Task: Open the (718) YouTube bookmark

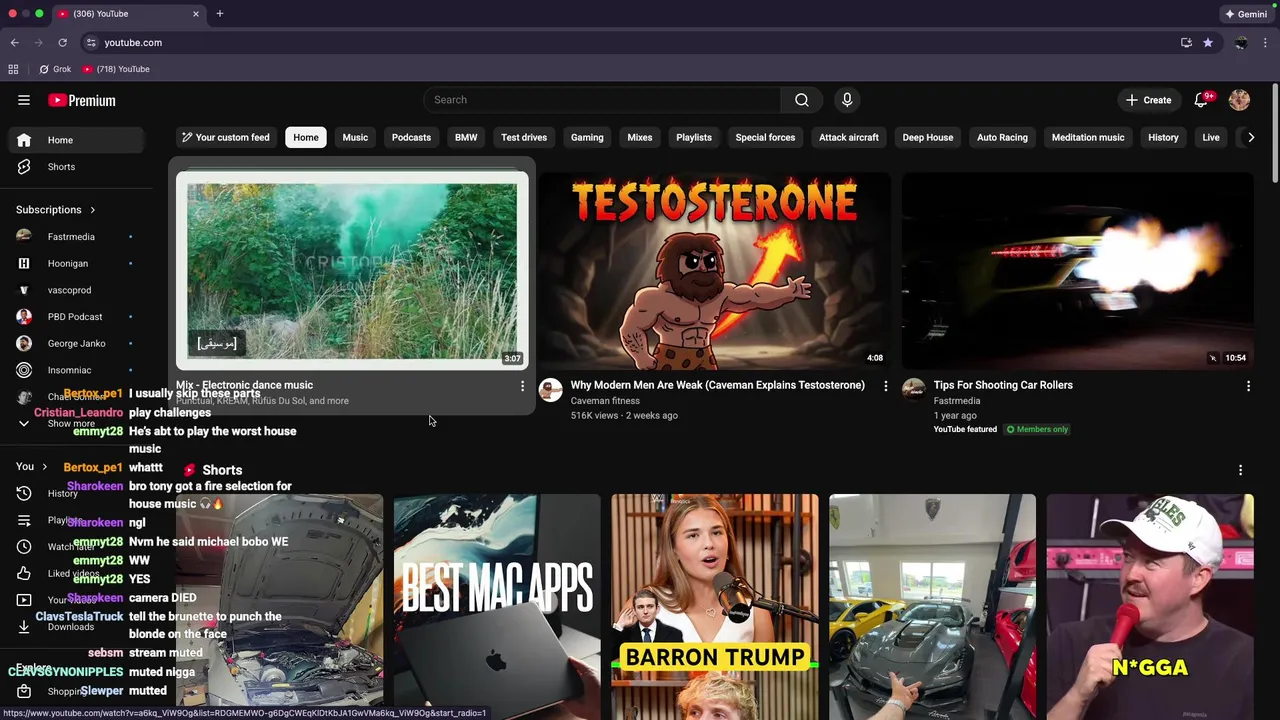Action: [x=116, y=69]
